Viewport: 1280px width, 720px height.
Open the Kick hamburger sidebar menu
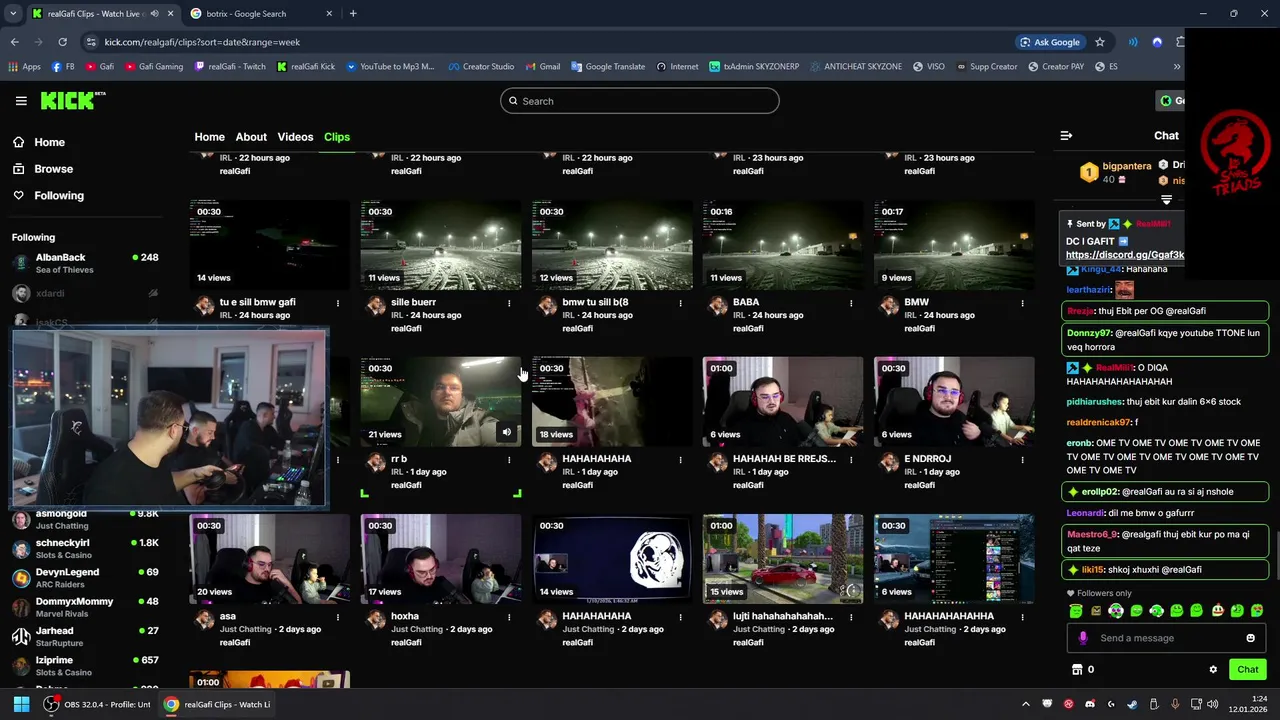point(21,101)
